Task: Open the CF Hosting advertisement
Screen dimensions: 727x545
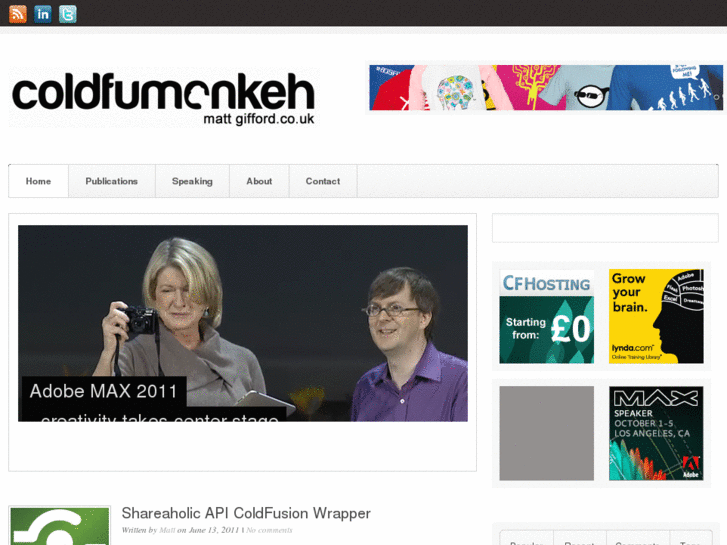Action: [x=547, y=316]
